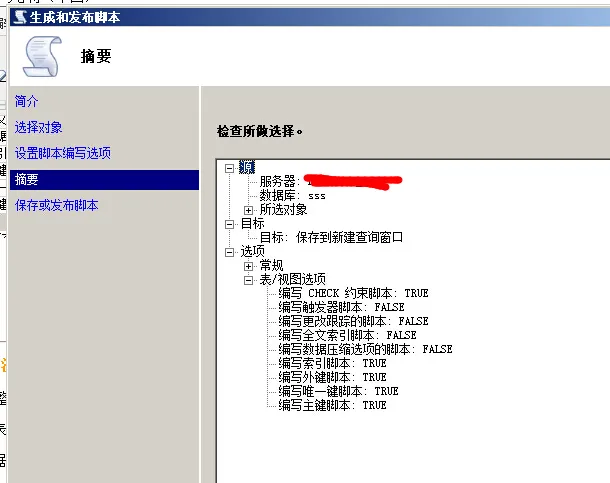Select the 服务器 tree row
The height and width of the screenshot is (483, 610).
[x=331, y=182]
